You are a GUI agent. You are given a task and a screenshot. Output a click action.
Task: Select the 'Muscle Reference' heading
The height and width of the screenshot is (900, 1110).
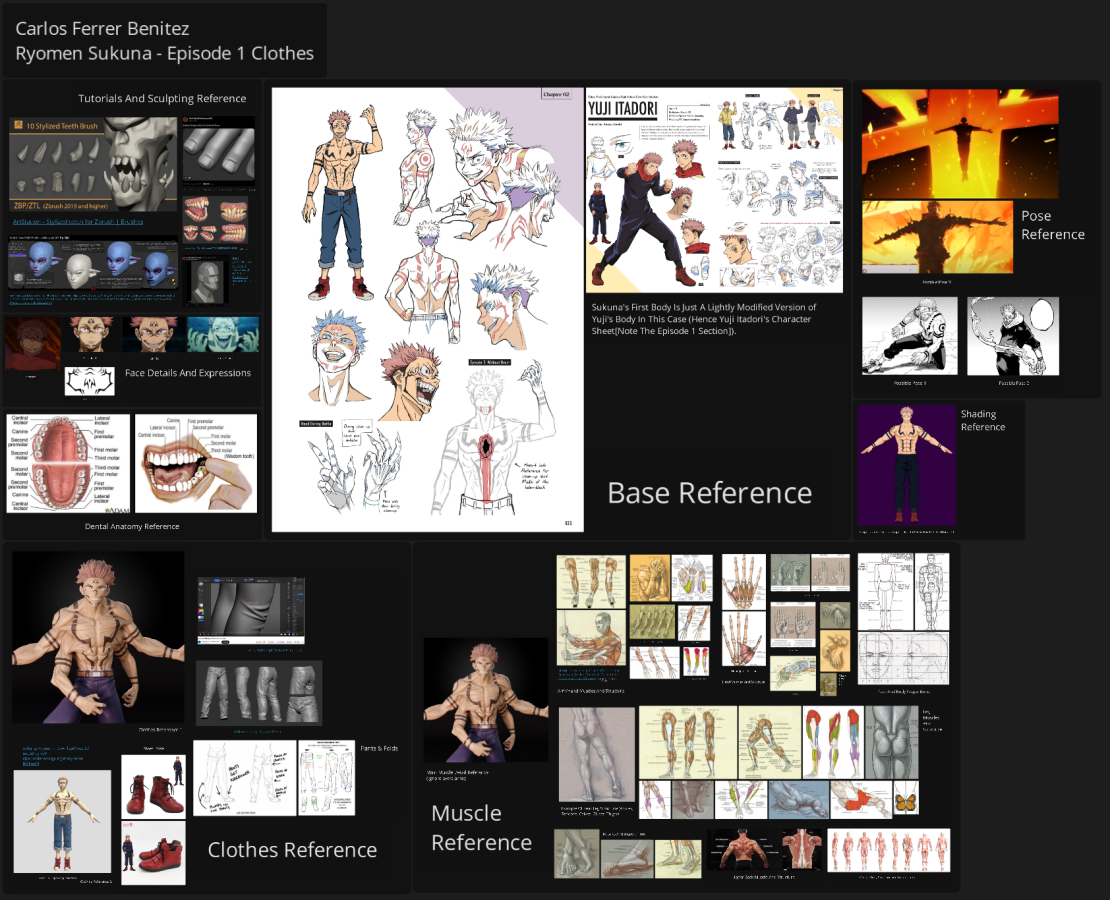(x=481, y=828)
